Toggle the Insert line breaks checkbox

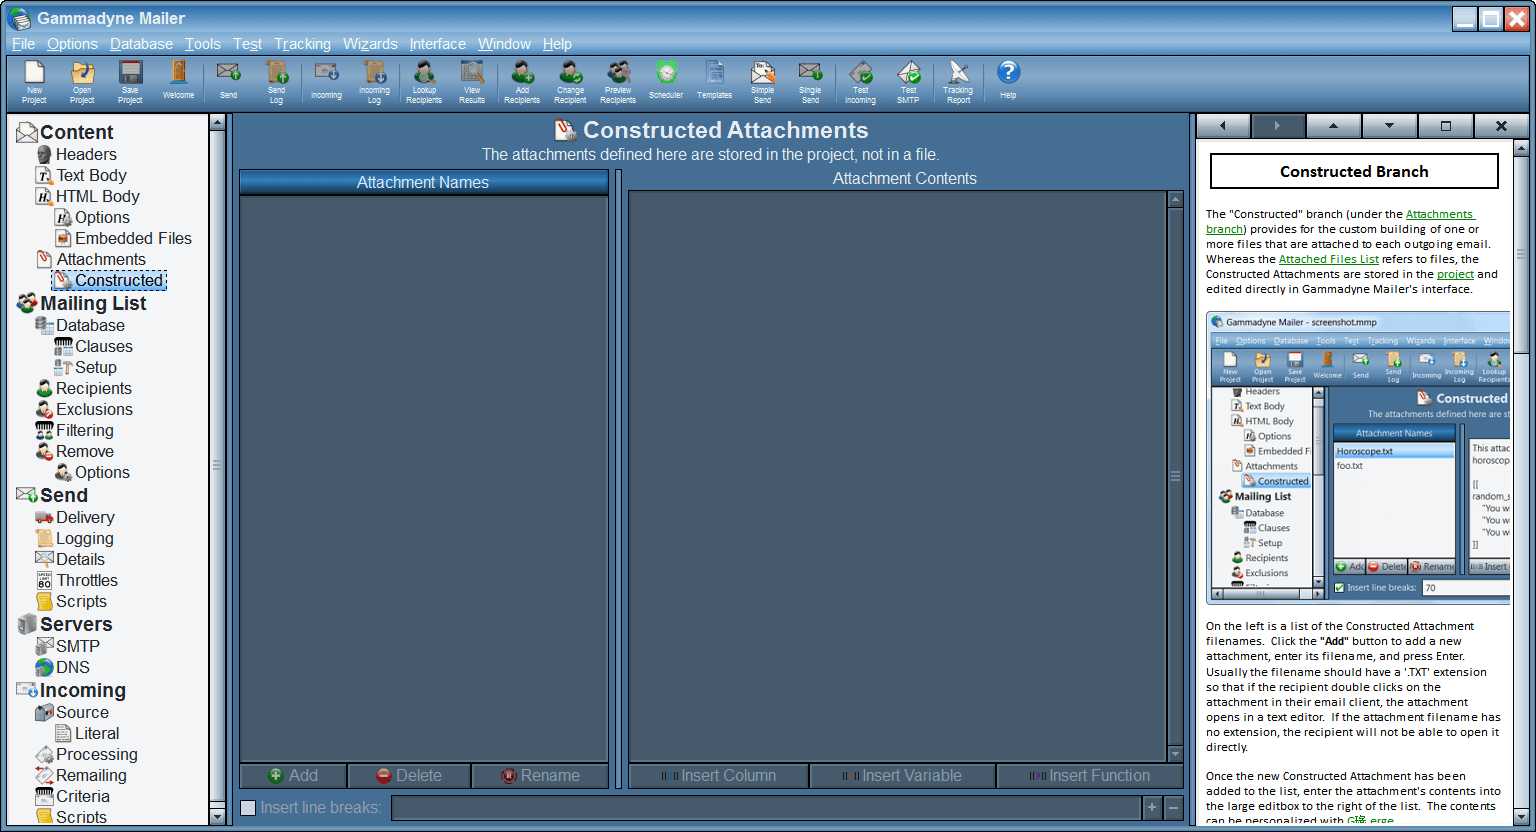tap(248, 808)
